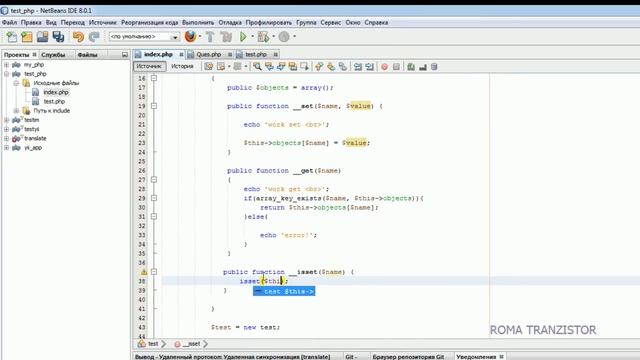The width and height of the screenshot is (640, 360).
Task: Expand the testm project node
Action: [7, 120]
